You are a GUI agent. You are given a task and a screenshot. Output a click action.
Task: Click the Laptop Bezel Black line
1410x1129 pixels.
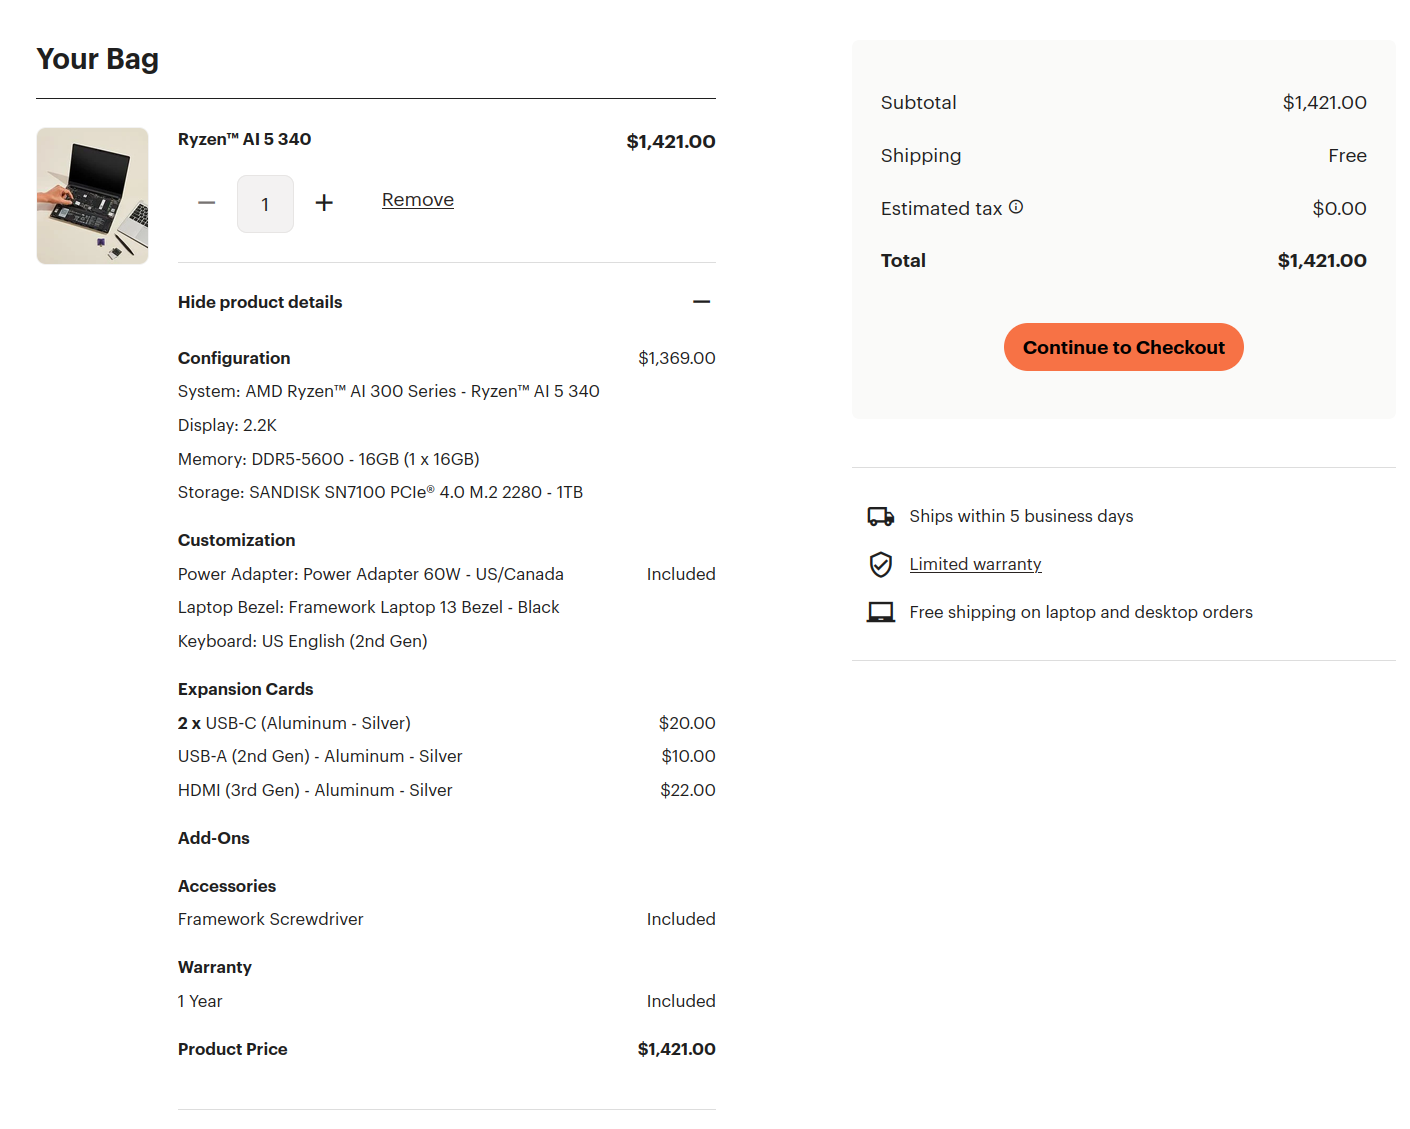368,607
